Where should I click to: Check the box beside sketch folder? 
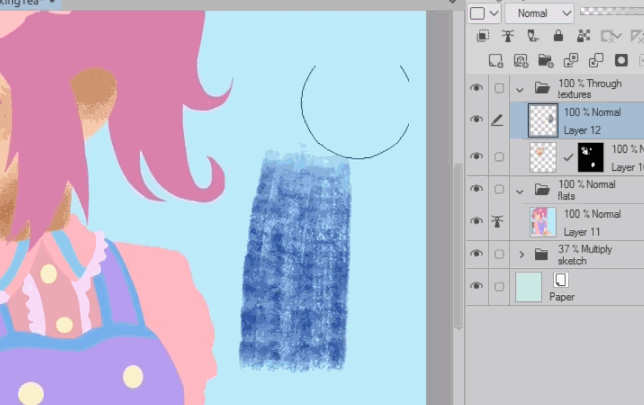[x=499, y=254]
